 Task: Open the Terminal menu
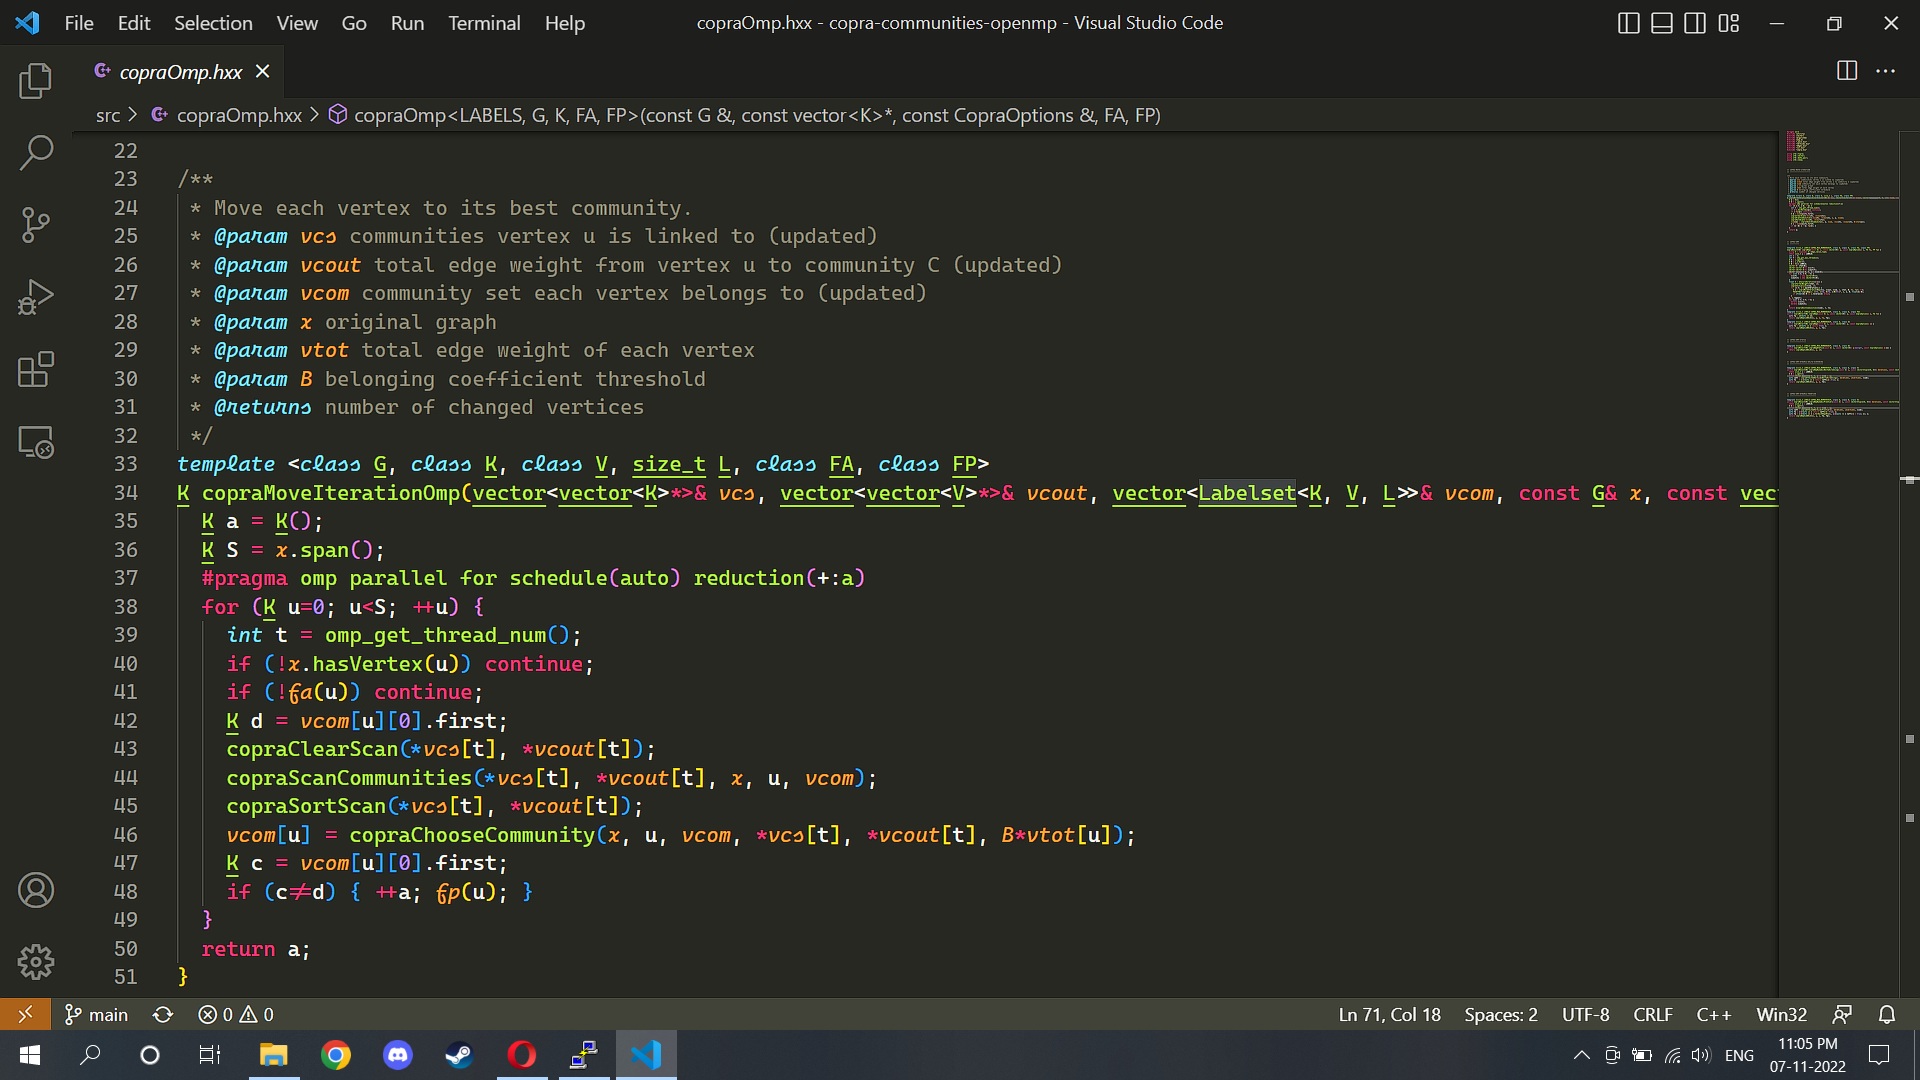point(484,23)
